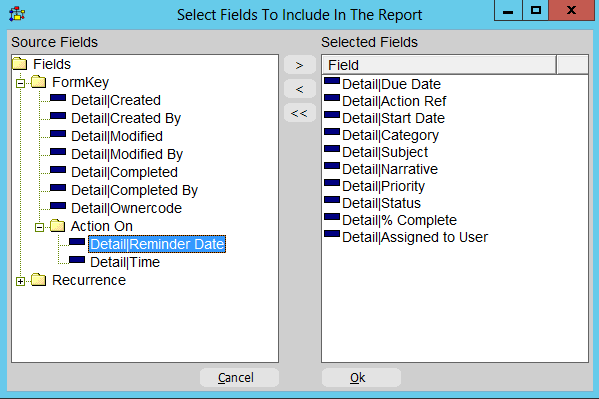This screenshot has height=399, width=599.
Task: Click the field icon beside Detail|Created
Action: pos(58,98)
